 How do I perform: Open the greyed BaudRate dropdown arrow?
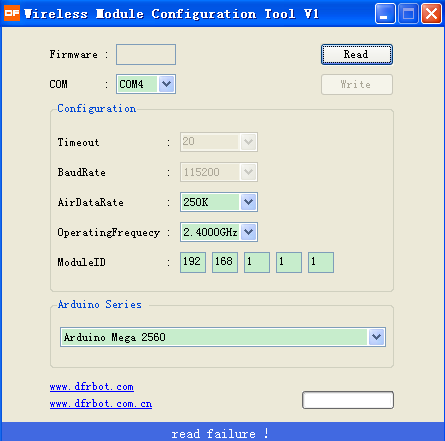[248, 172]
